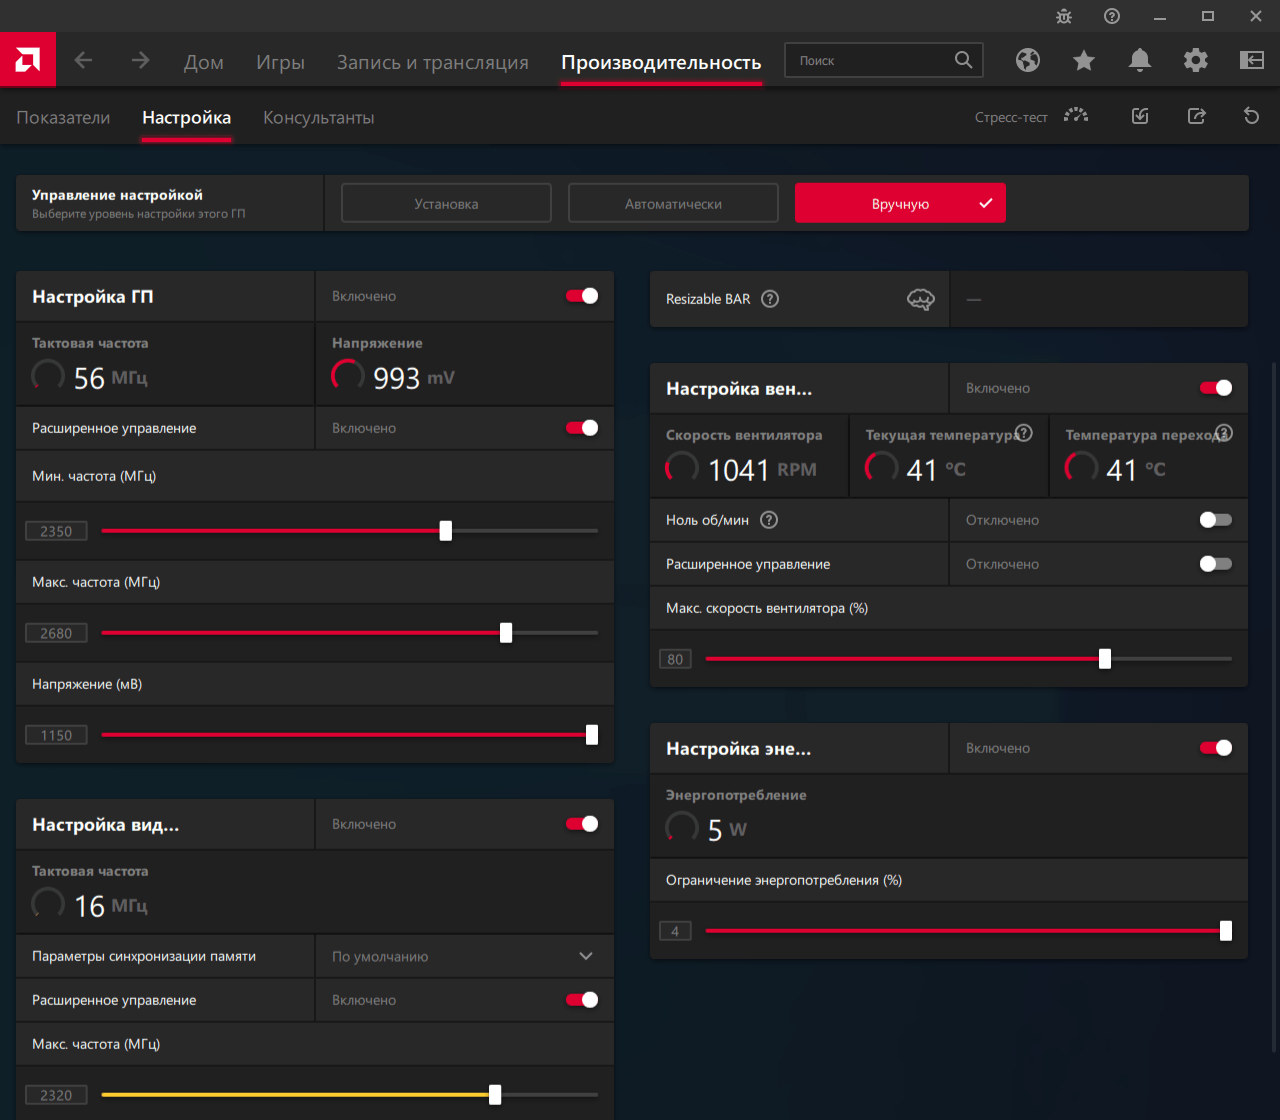Expand Параметры синхронизации памяти dropdown
The width and height of the screenshot is (1280, 1120).
coord(586,956)
